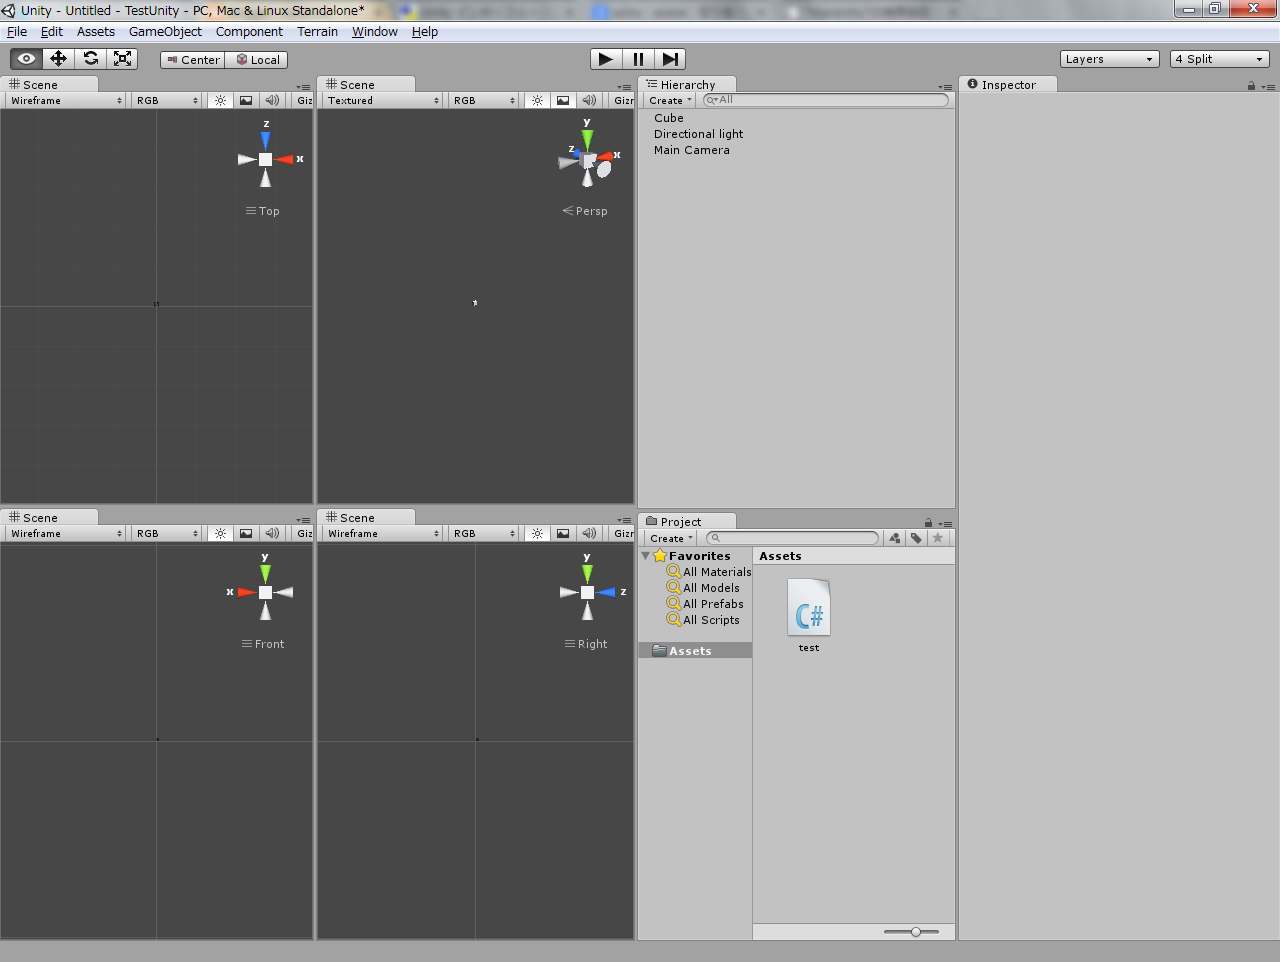Image resolution: width=1280 pixels, height=962 pixels.
Task: Switch to the Inspector tab
Action: point(1008,84)
